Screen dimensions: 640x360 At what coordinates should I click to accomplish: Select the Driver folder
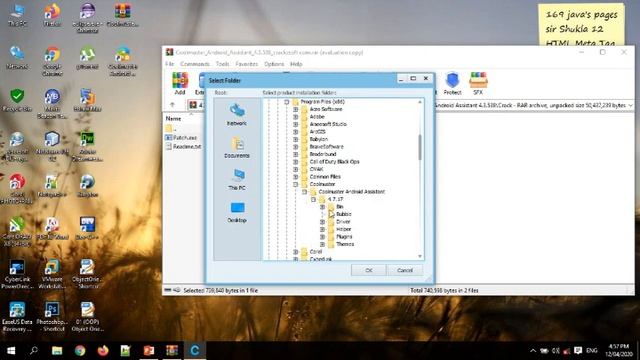click(343, 222)
